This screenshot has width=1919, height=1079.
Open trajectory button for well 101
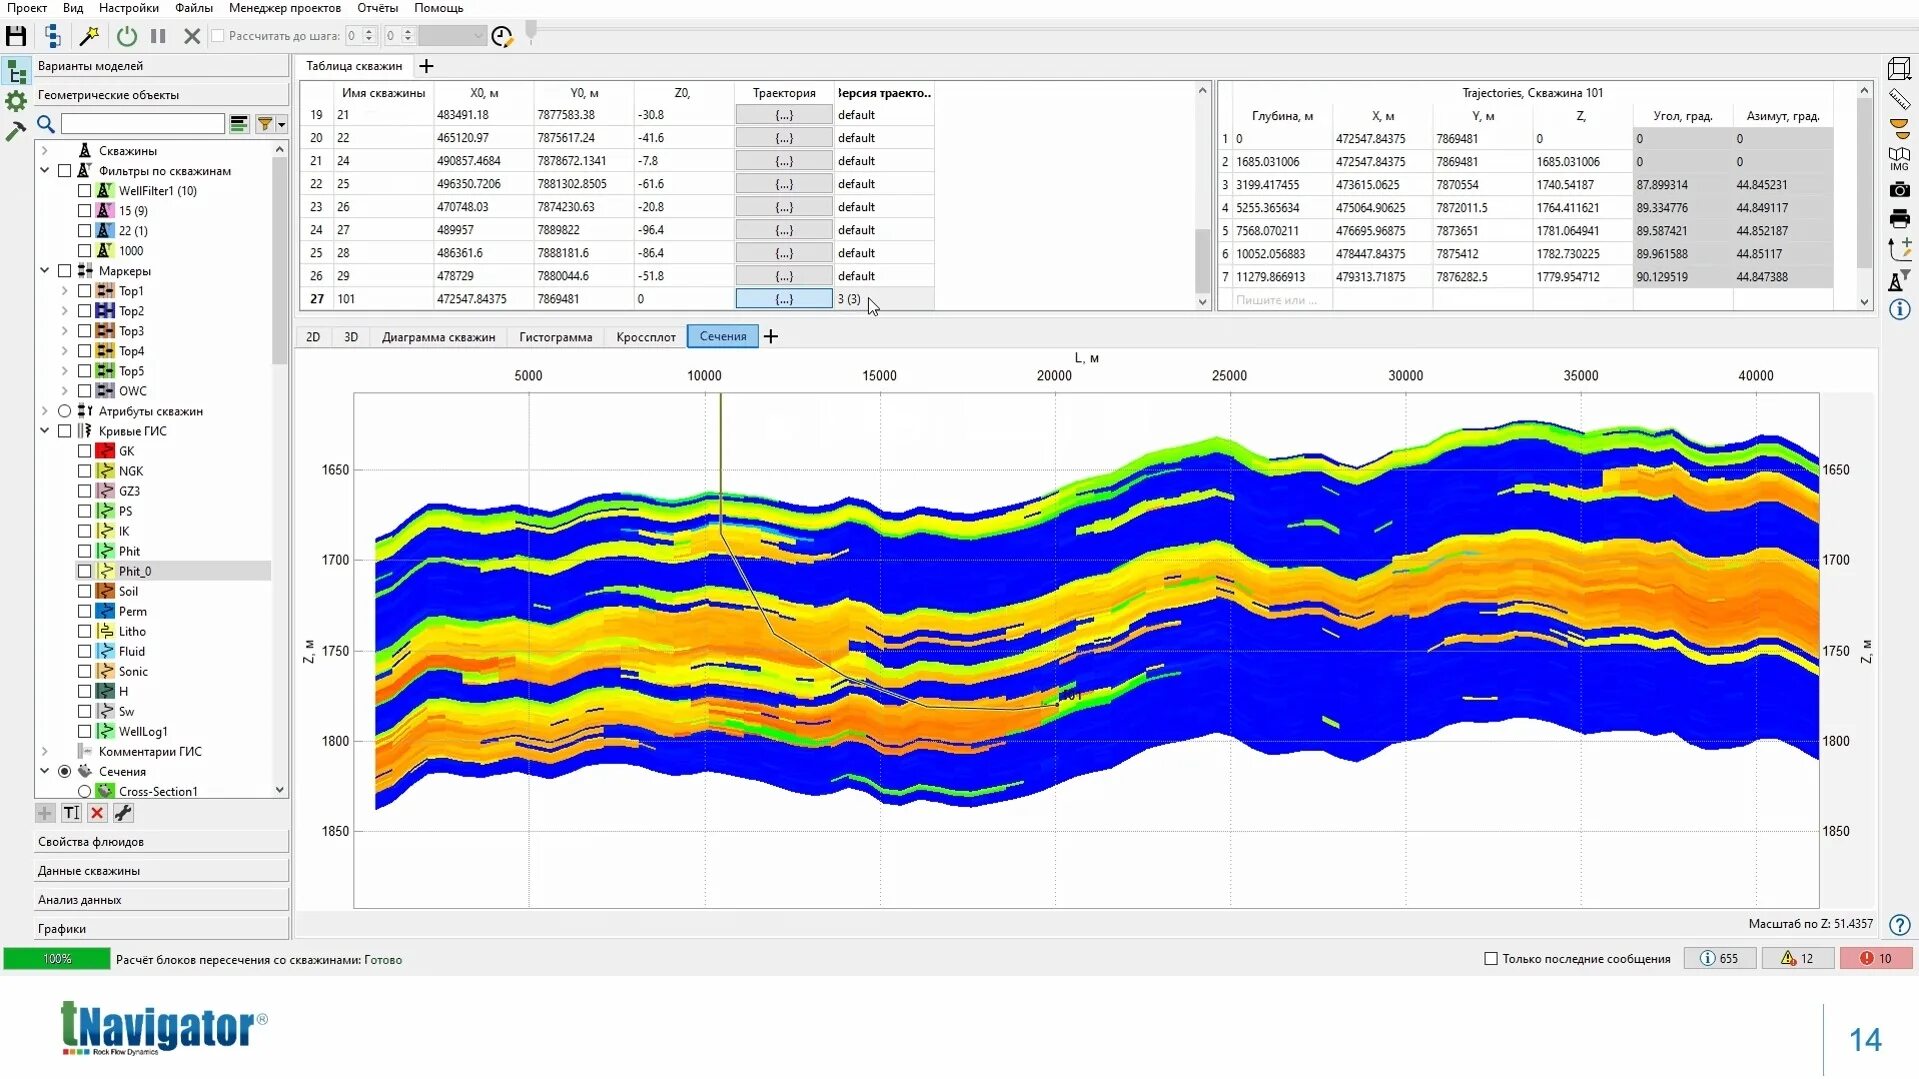click(784, 299)
